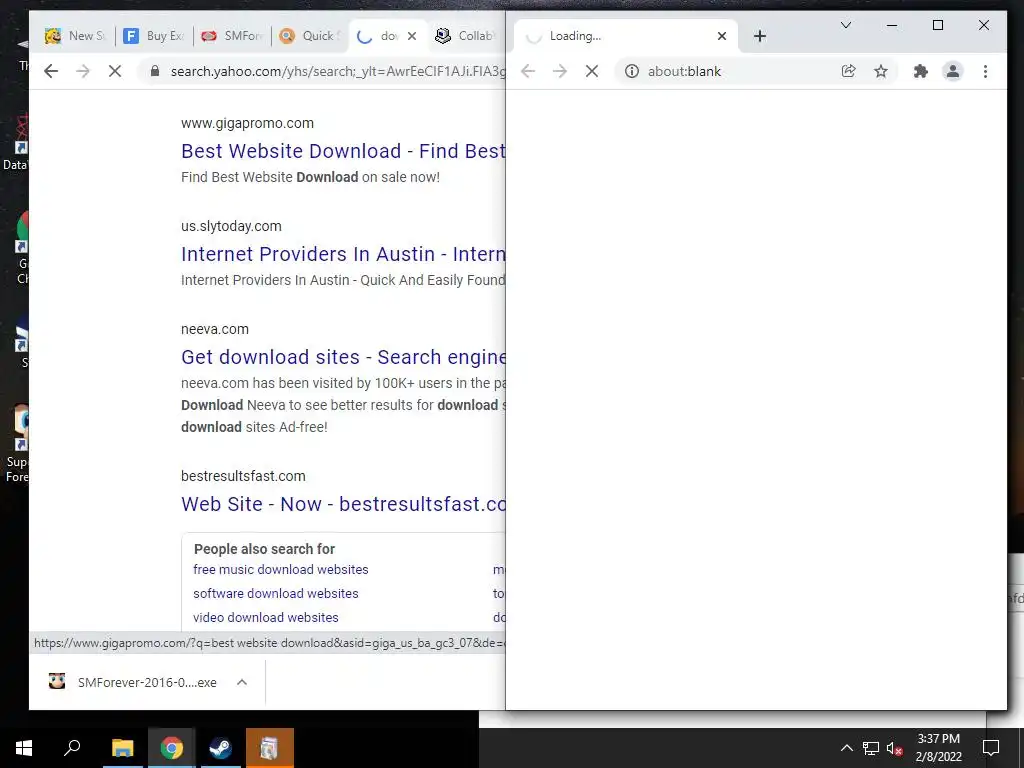Open the notification center icon
Image resolution: width=1024 pixels, height=768 pixels.
[x=991, y=748]
